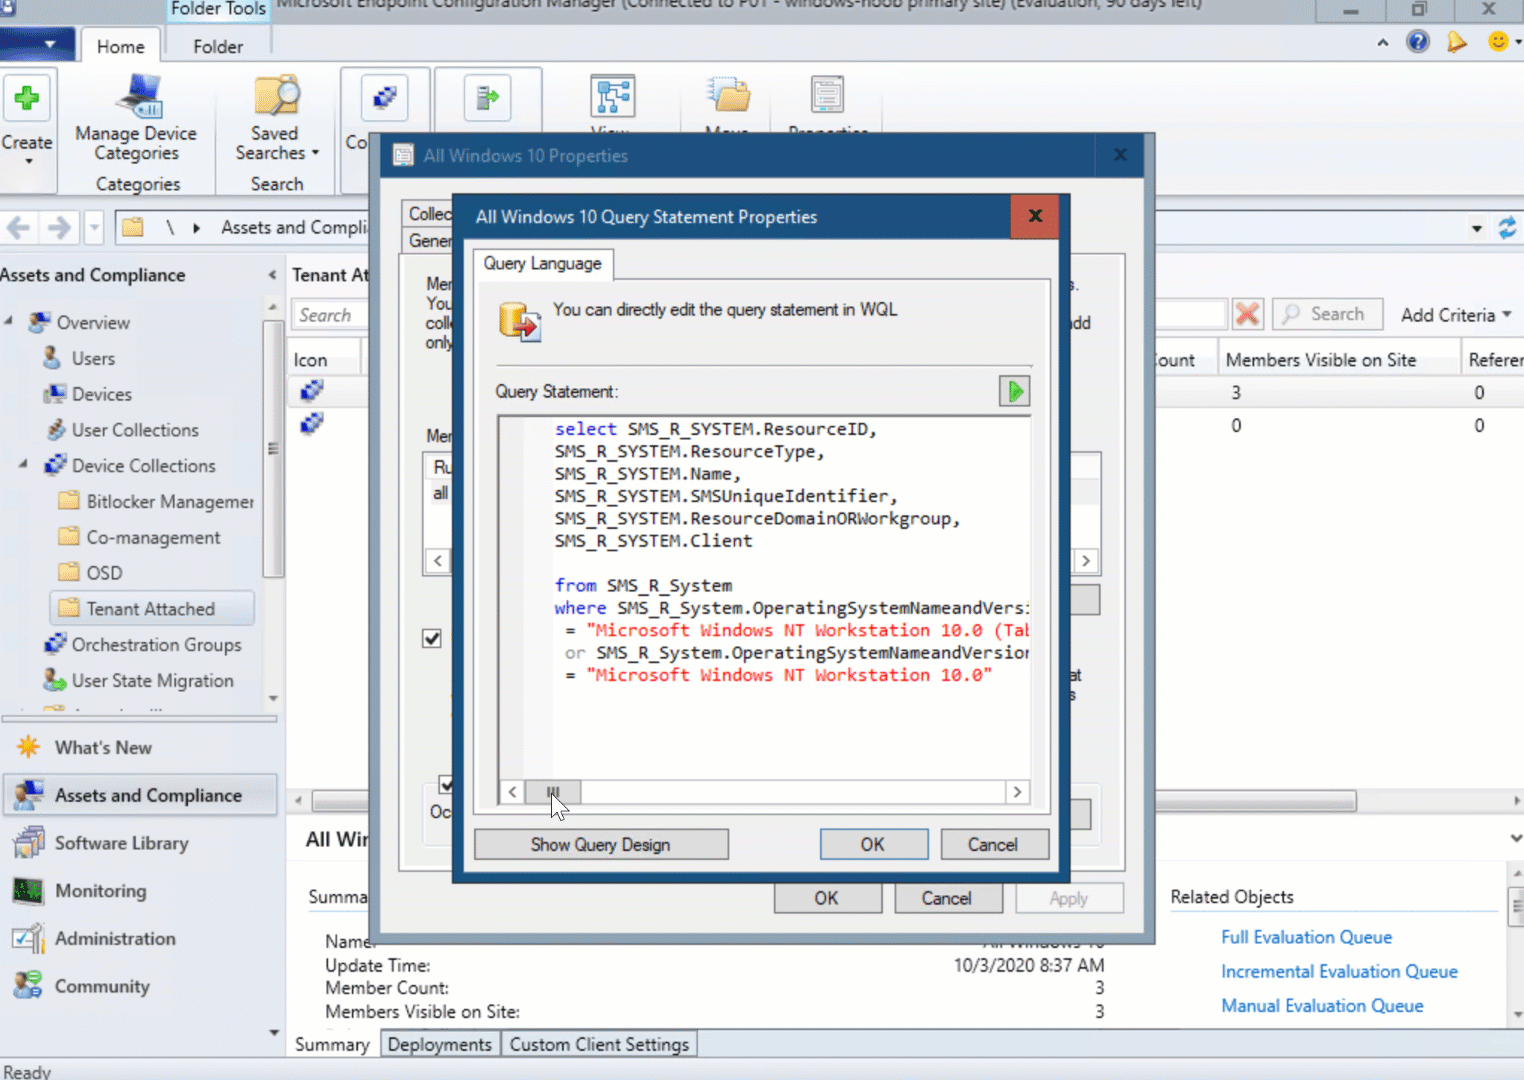Image resolution: width=1524 pixels, height=1080 pixels.
Task: Select Assets and Compliance workspace
Action: click(x=140, y=795)
